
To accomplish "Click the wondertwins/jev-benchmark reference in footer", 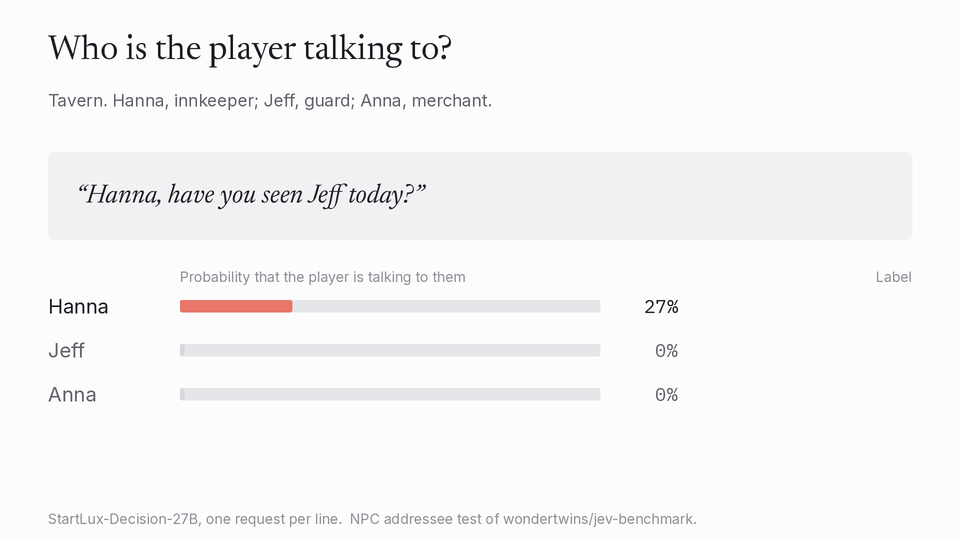I will coord(599,519).
